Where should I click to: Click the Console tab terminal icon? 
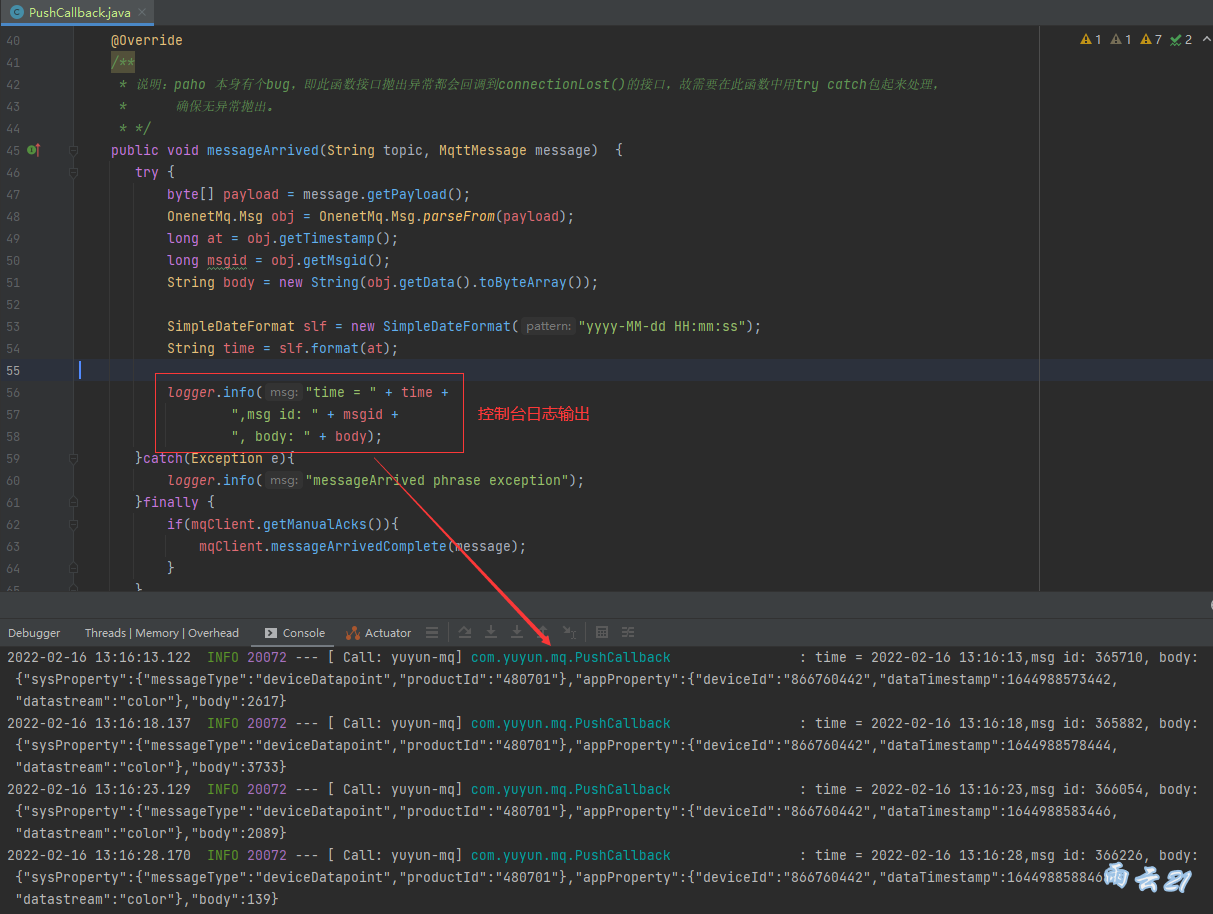[272, 633]
